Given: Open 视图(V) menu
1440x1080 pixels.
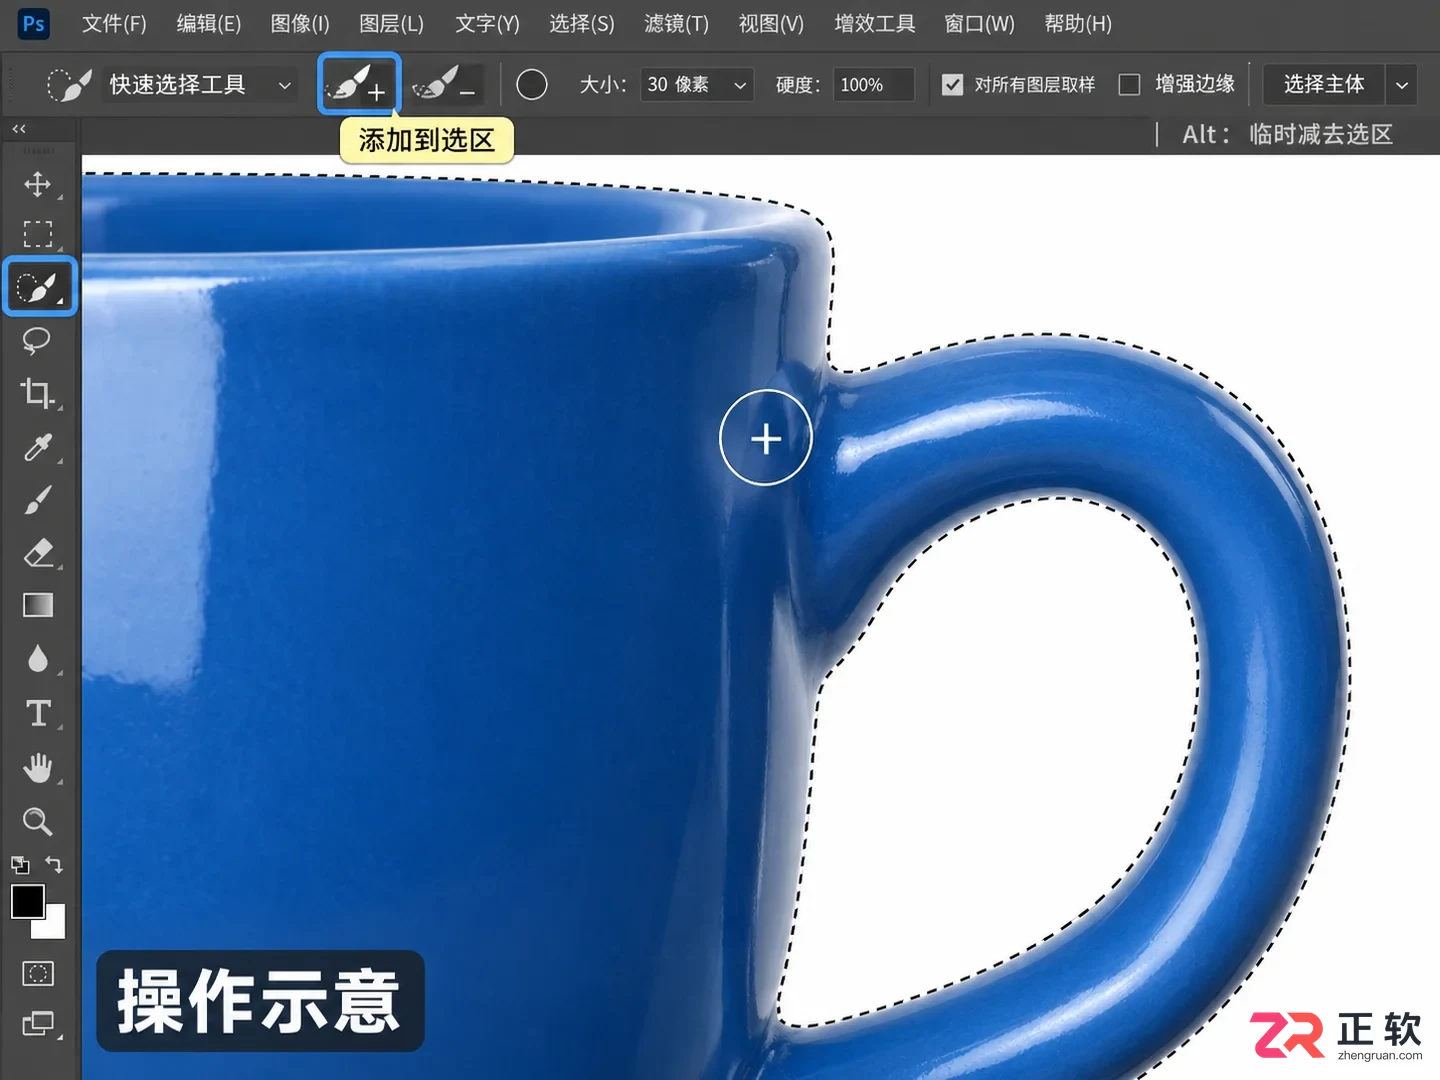Looking at the screenshot, I should pos(771,23).
